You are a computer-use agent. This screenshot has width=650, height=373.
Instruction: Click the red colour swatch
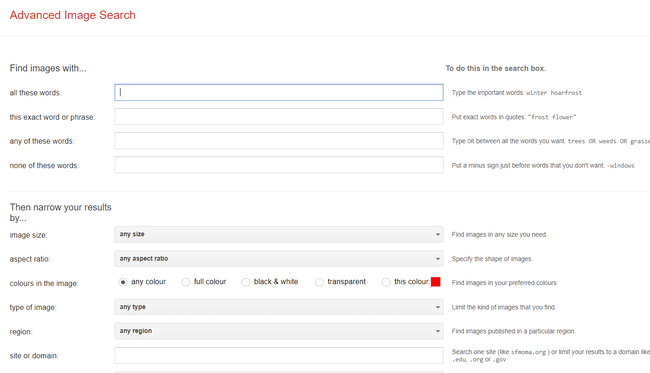pyautogui.click(x=435, y=282)
